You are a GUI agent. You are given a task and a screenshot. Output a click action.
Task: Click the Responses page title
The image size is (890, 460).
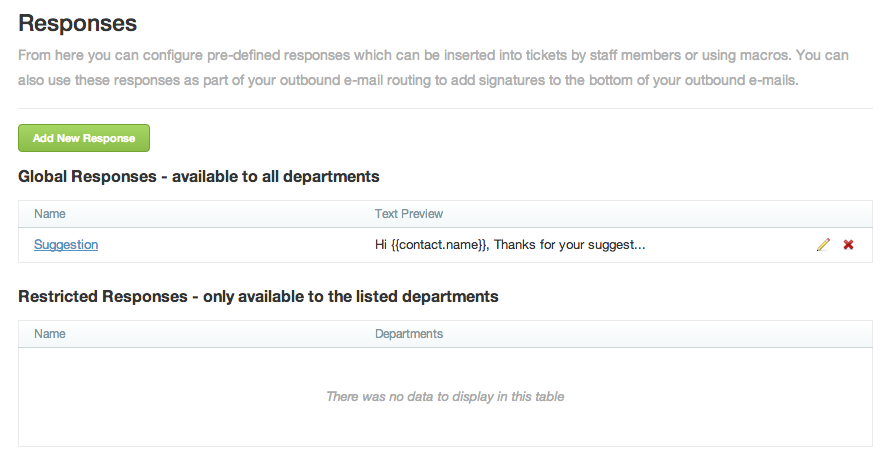click(77, 24)
